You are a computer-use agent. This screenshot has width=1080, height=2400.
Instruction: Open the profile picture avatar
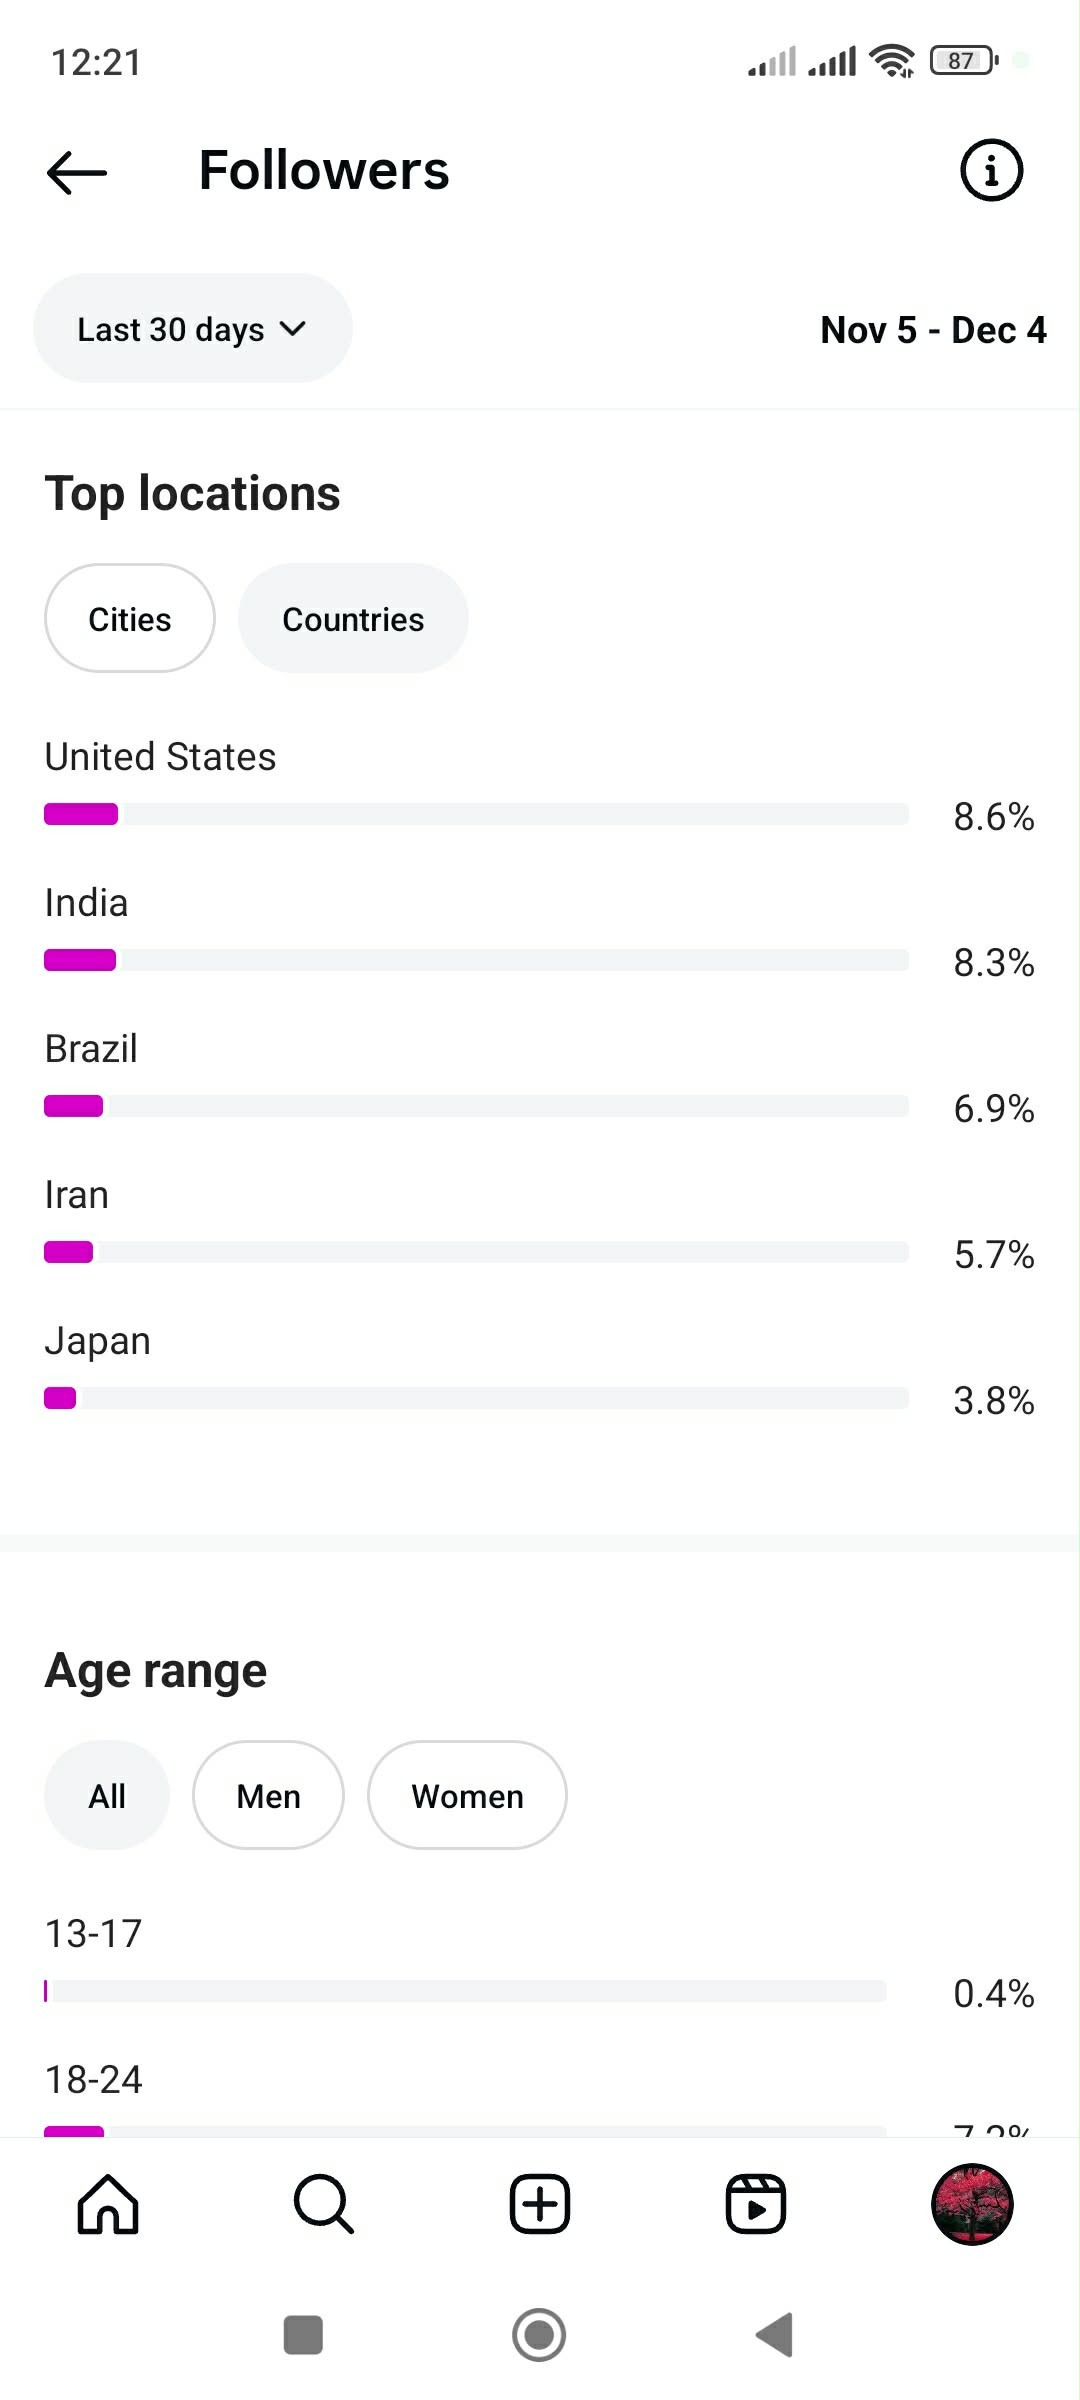[x=972, y=2204]
